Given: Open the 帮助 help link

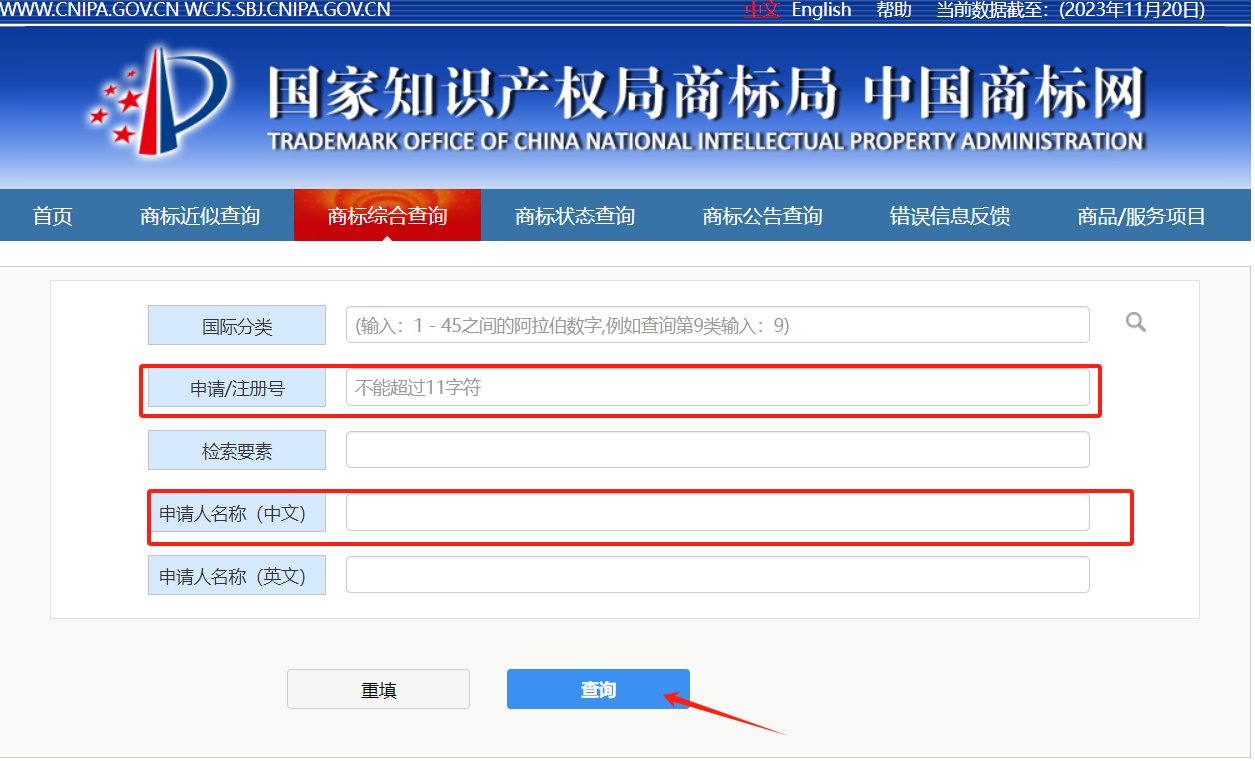Looking at the screenshot, I should pyautogui.click(x=893, y=10).
